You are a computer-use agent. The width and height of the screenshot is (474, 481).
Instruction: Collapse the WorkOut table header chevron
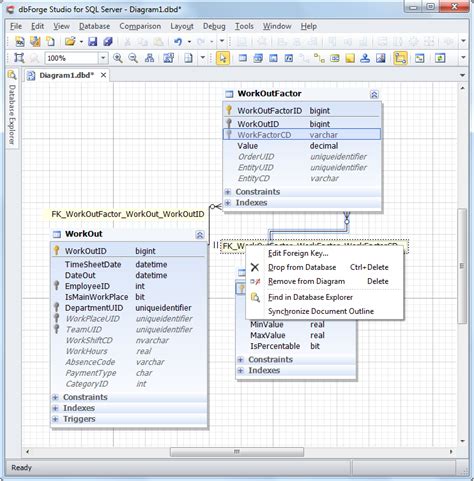pyautogui.click(x=200, y=235)
